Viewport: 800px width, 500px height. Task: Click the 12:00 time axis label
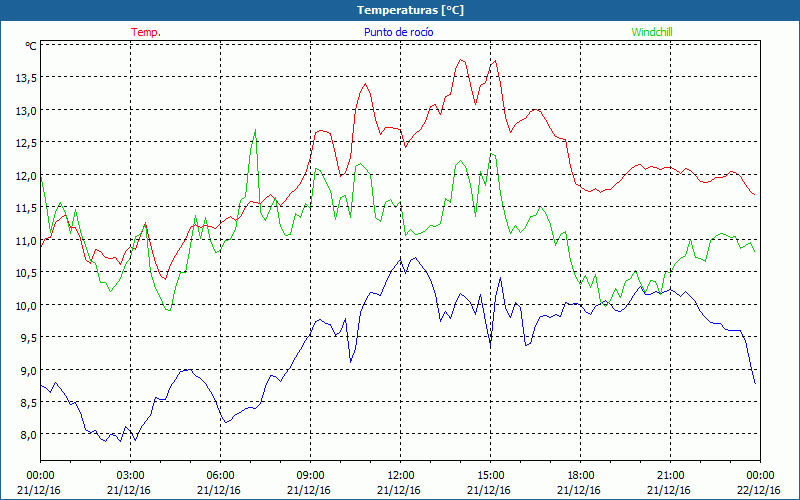coord(401,476)
